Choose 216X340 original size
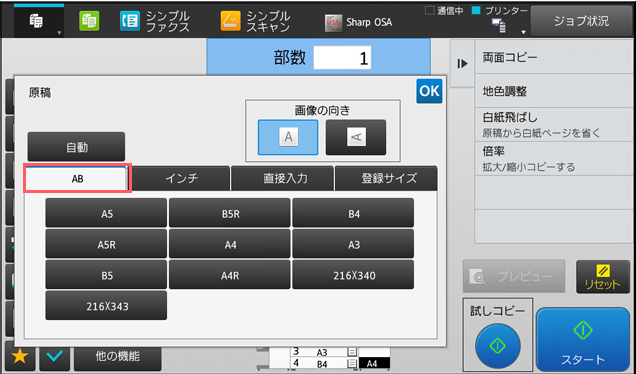Image resolution: width=636 pixels, height=374 pixels. point(353,275)
